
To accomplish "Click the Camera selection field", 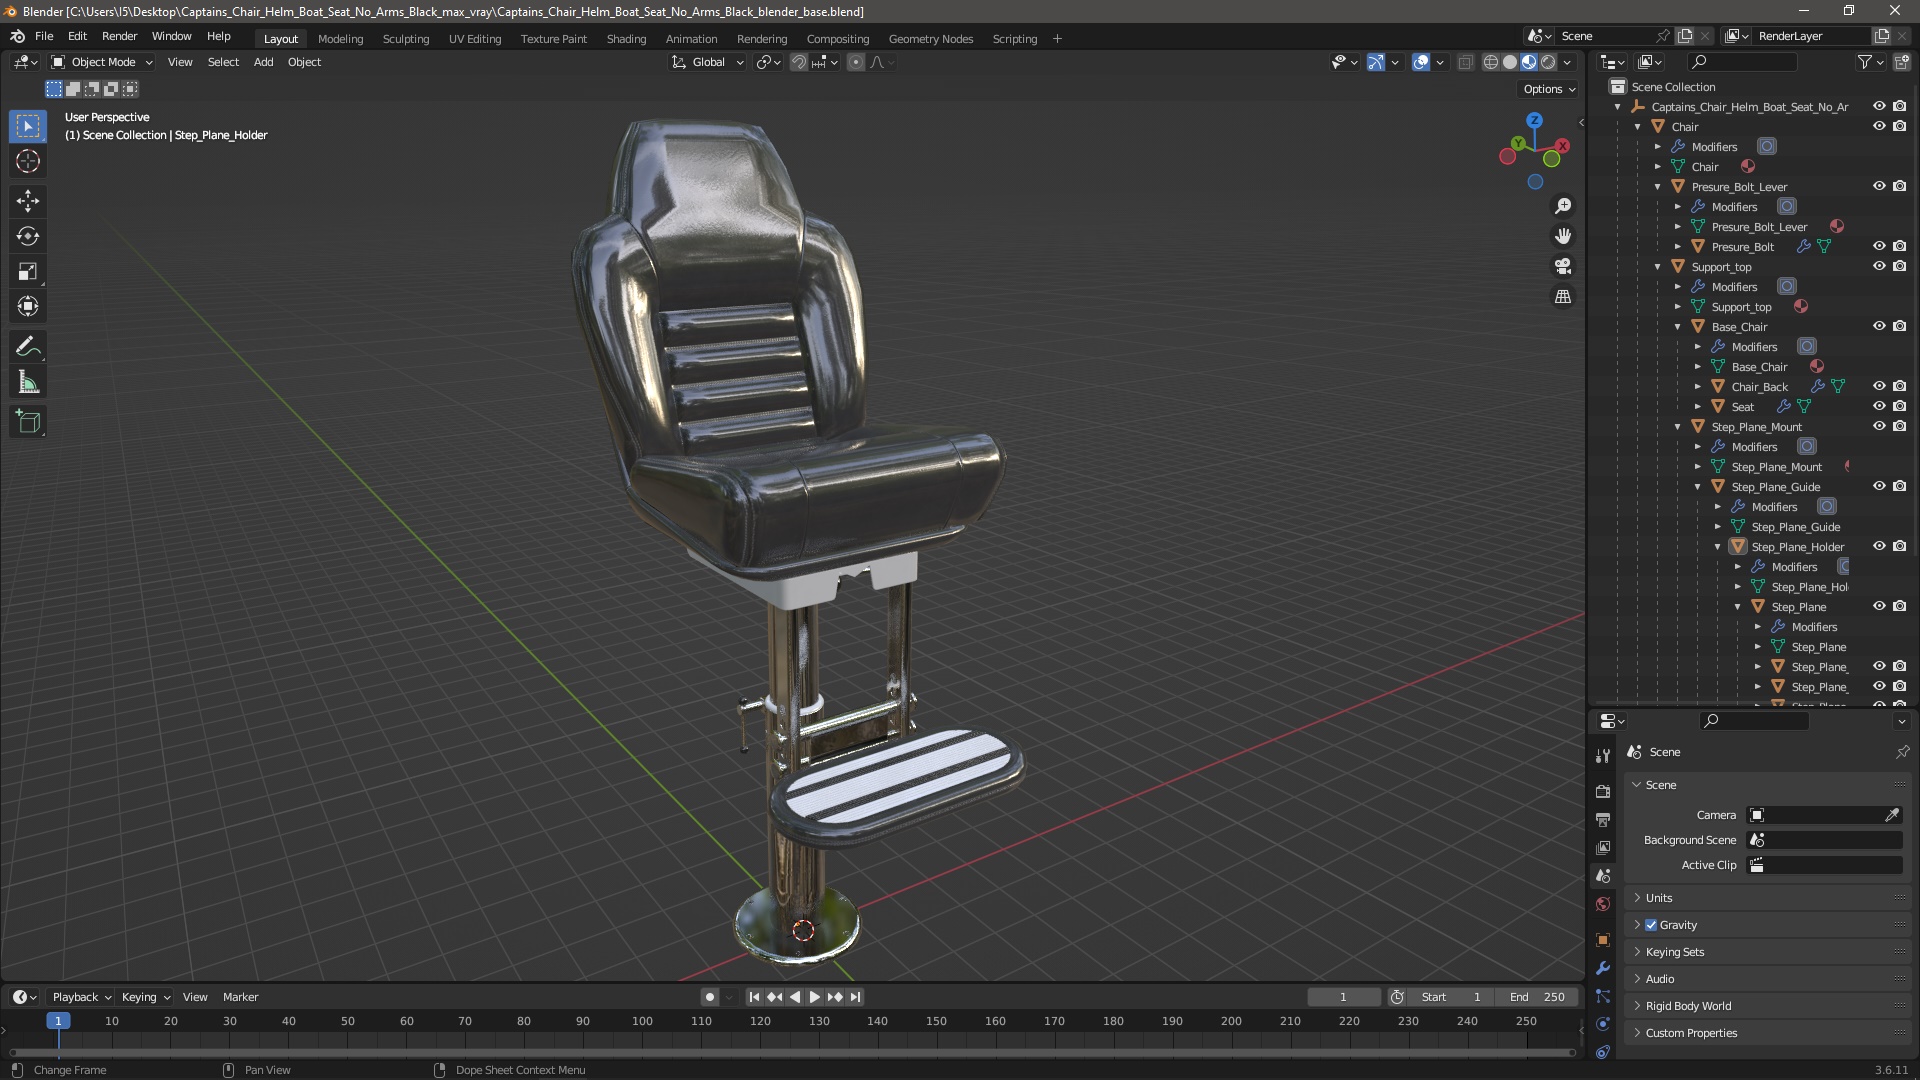I will pyautogui.click(x=1824, y=815).
